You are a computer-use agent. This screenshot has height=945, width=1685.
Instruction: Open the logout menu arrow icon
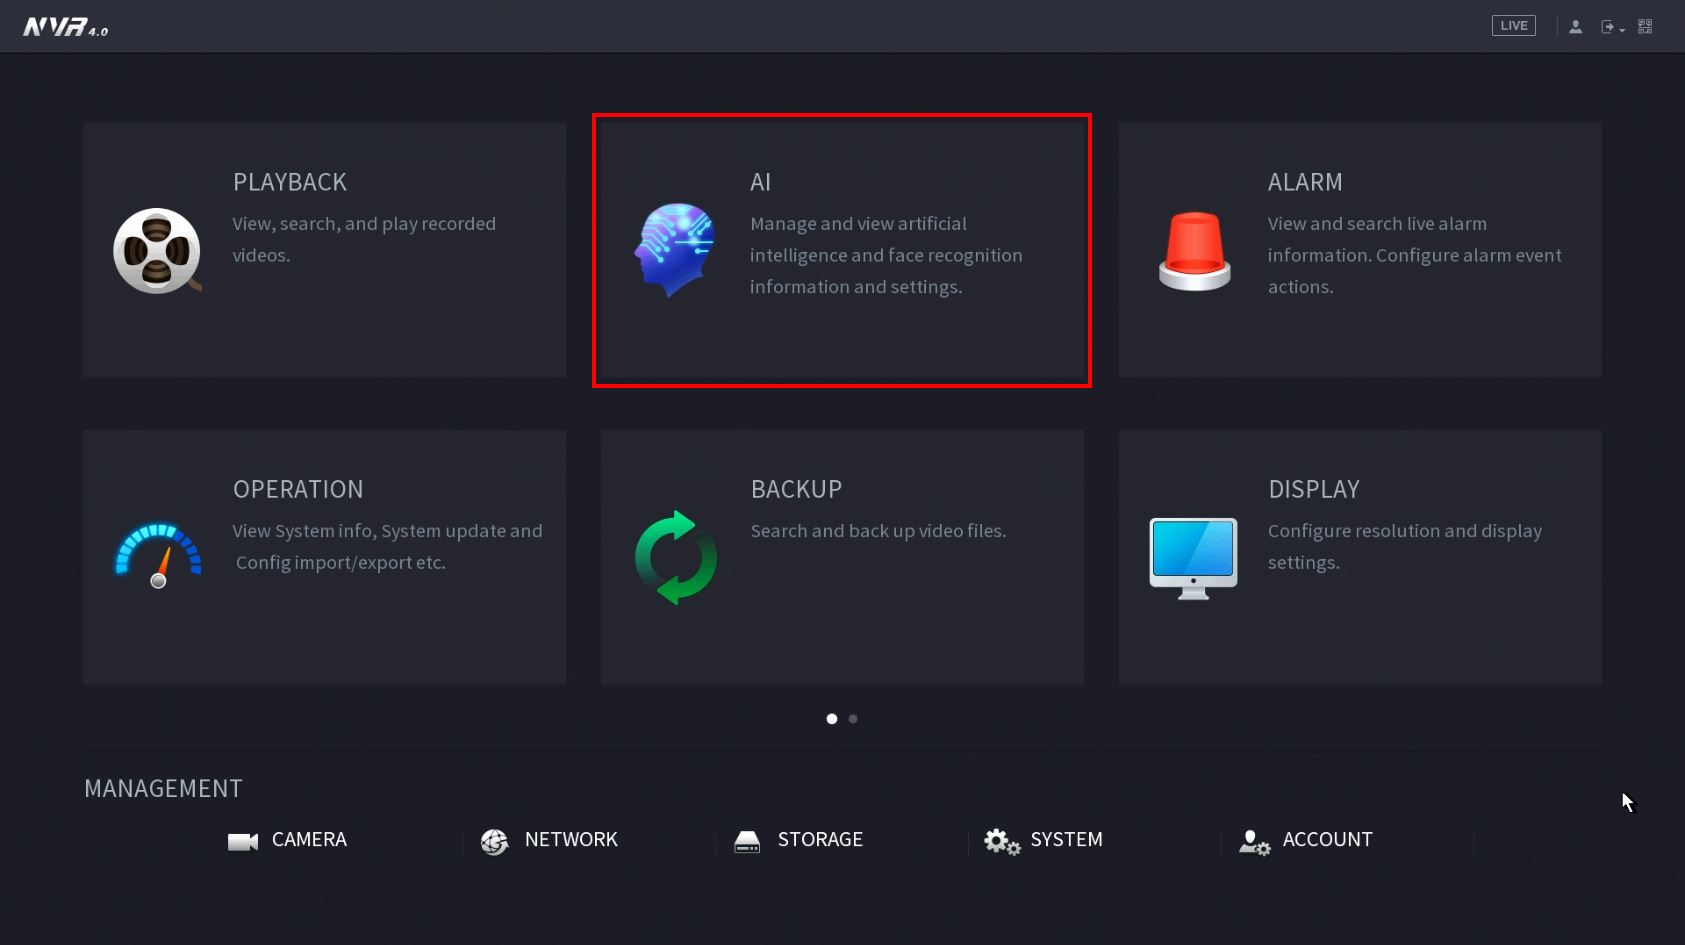point(1612,27)
